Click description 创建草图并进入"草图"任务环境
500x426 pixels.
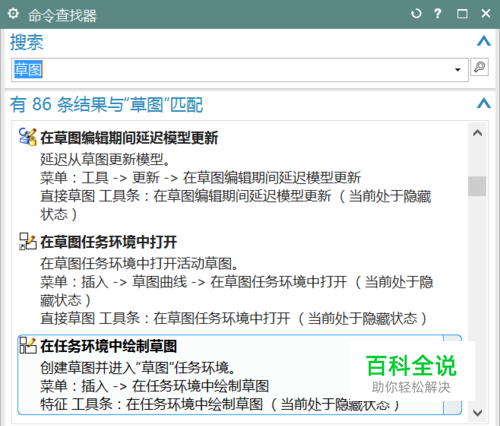(138, 368)
